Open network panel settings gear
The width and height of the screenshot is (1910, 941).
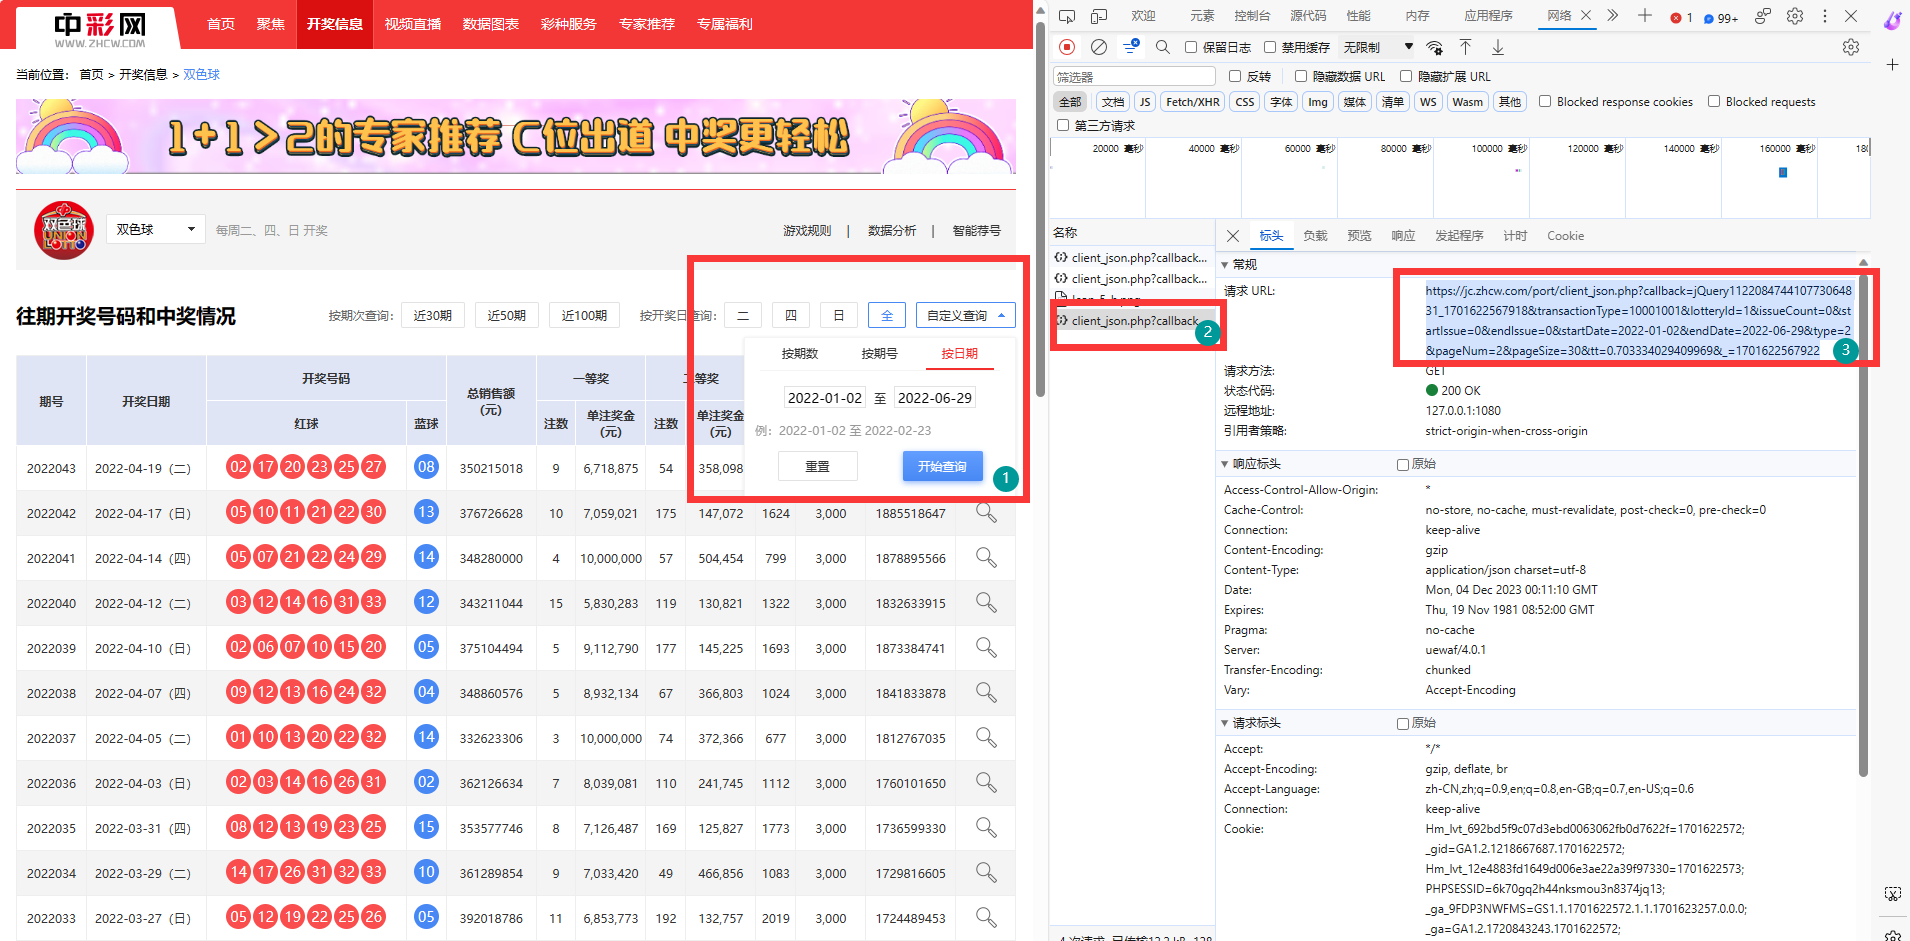(x=1851, y=47)
